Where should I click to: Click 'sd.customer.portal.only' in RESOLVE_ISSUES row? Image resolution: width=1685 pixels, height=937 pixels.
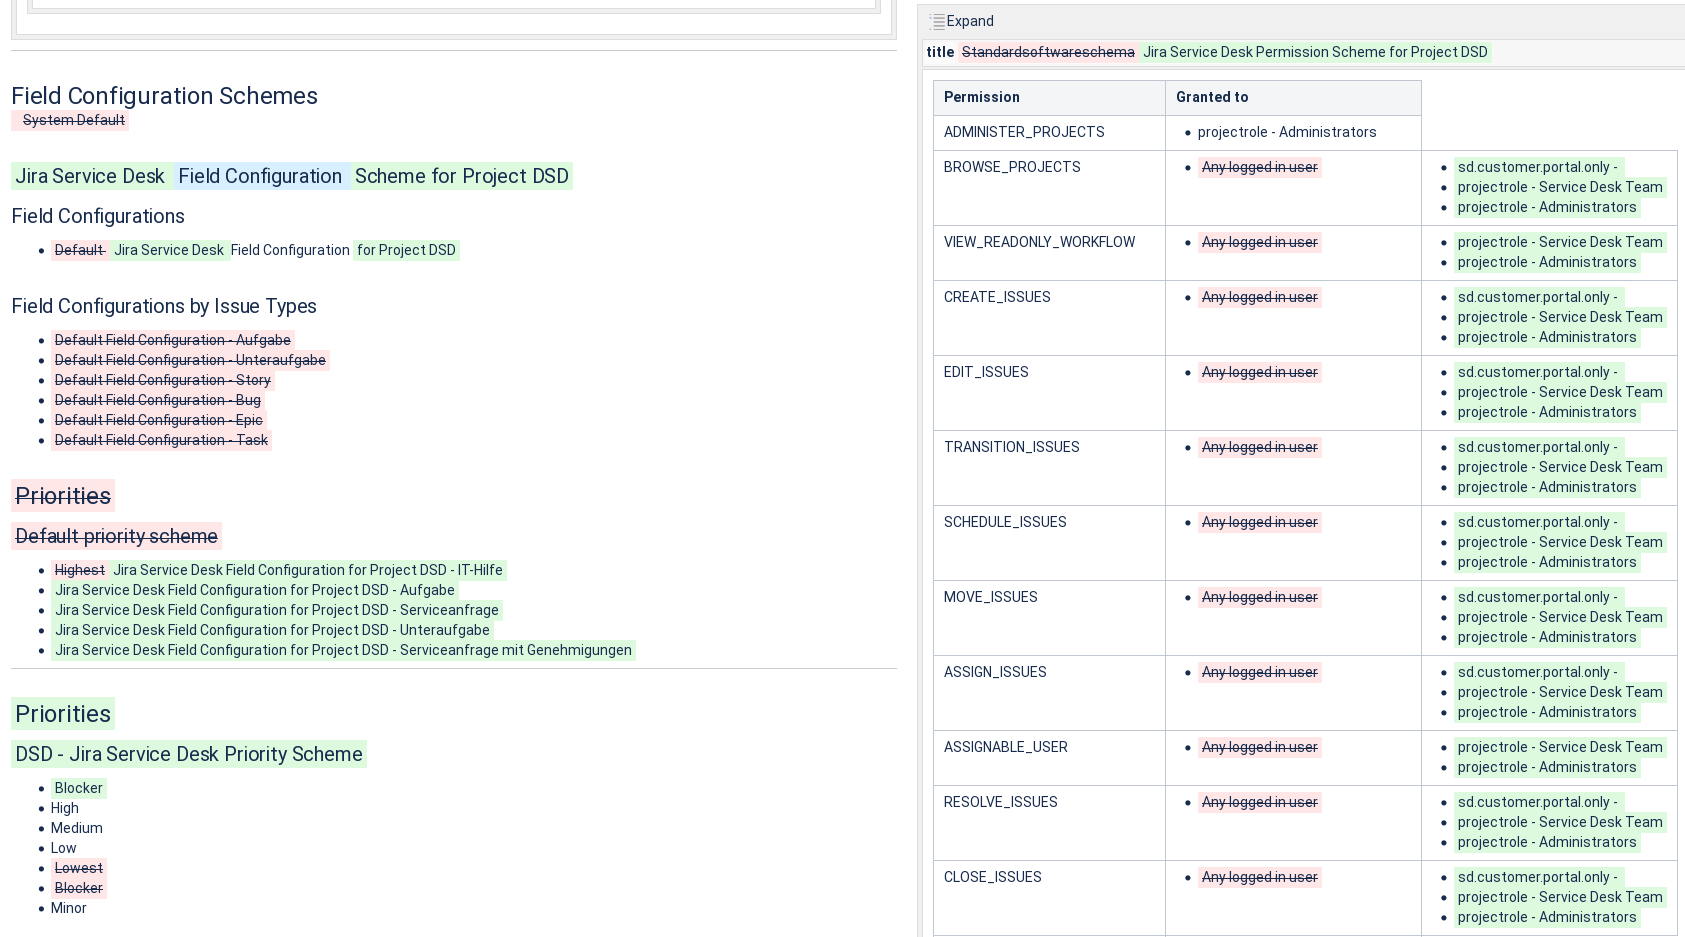tap(1537, 802)
